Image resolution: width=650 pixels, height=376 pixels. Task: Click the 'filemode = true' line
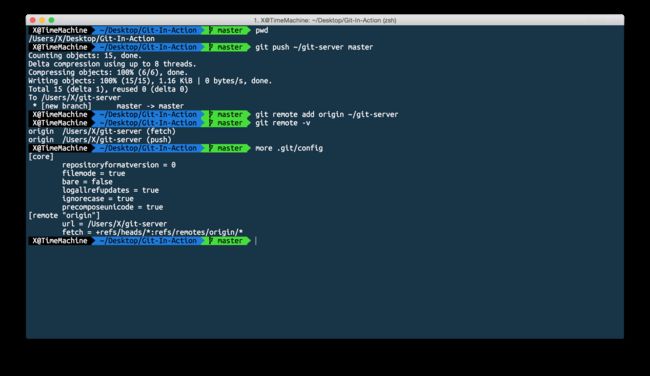click(x=93, y=173)
